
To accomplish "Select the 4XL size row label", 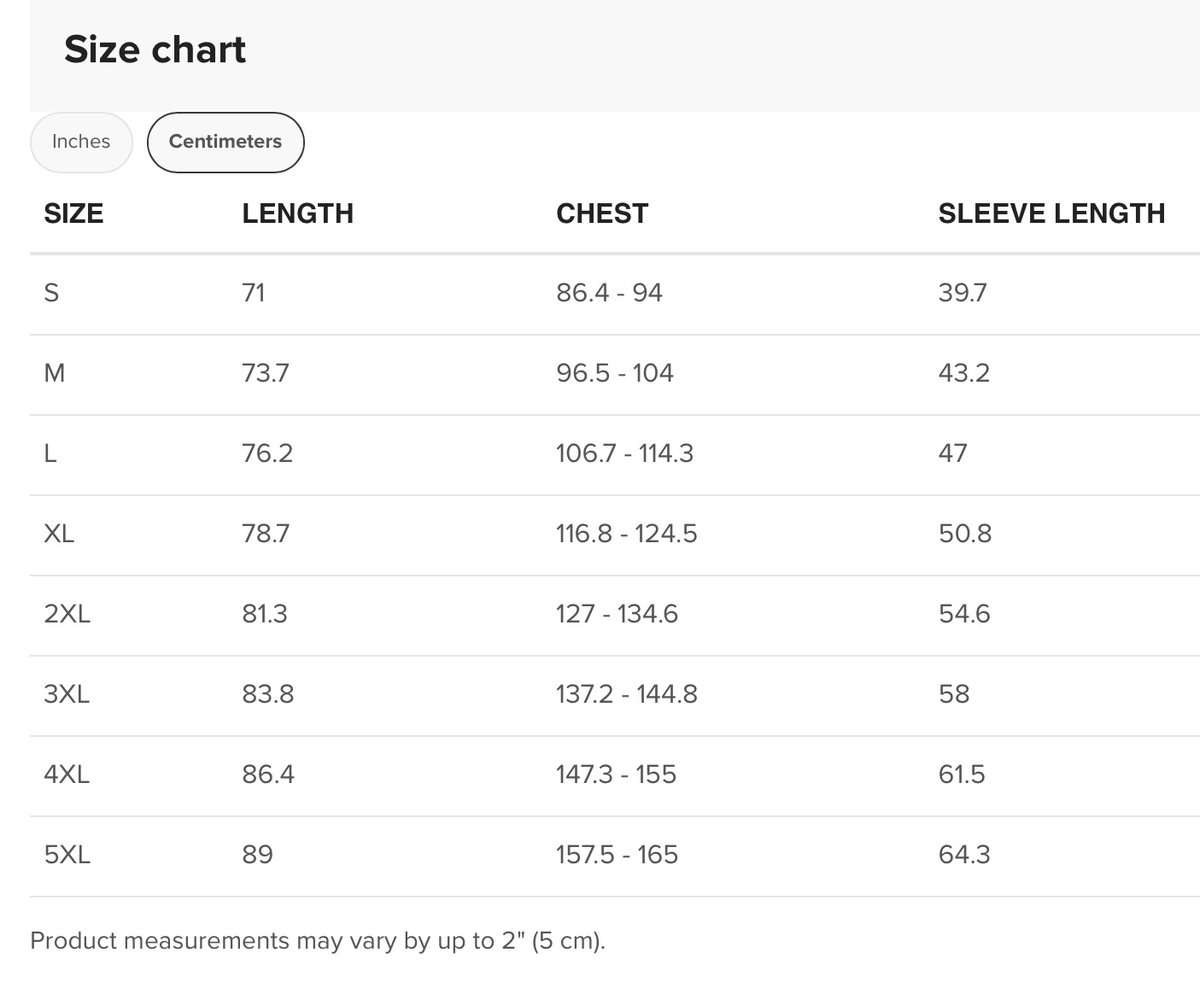I will 67,774.
